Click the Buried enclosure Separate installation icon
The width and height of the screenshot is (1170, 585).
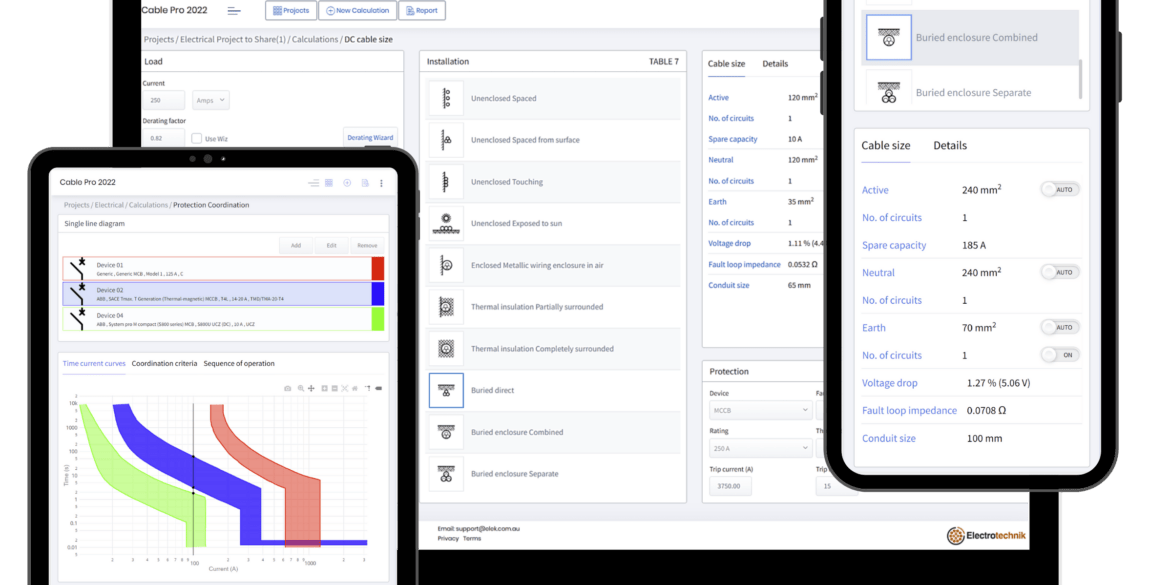pyautogui.click(x=445, y=474)
